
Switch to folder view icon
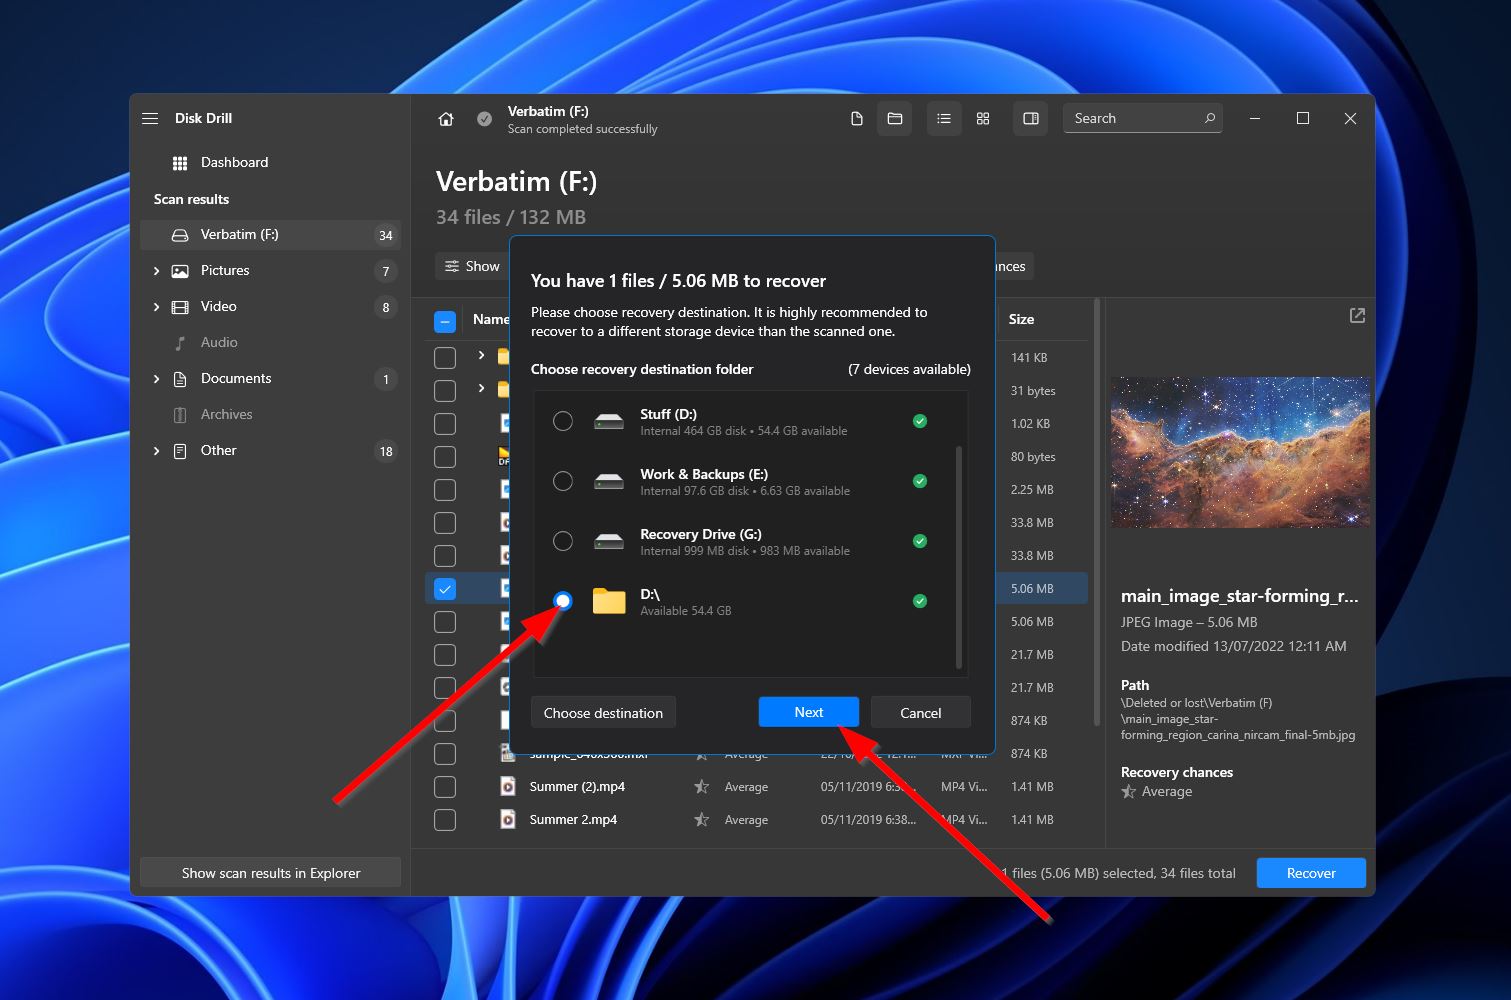point(895,118)
